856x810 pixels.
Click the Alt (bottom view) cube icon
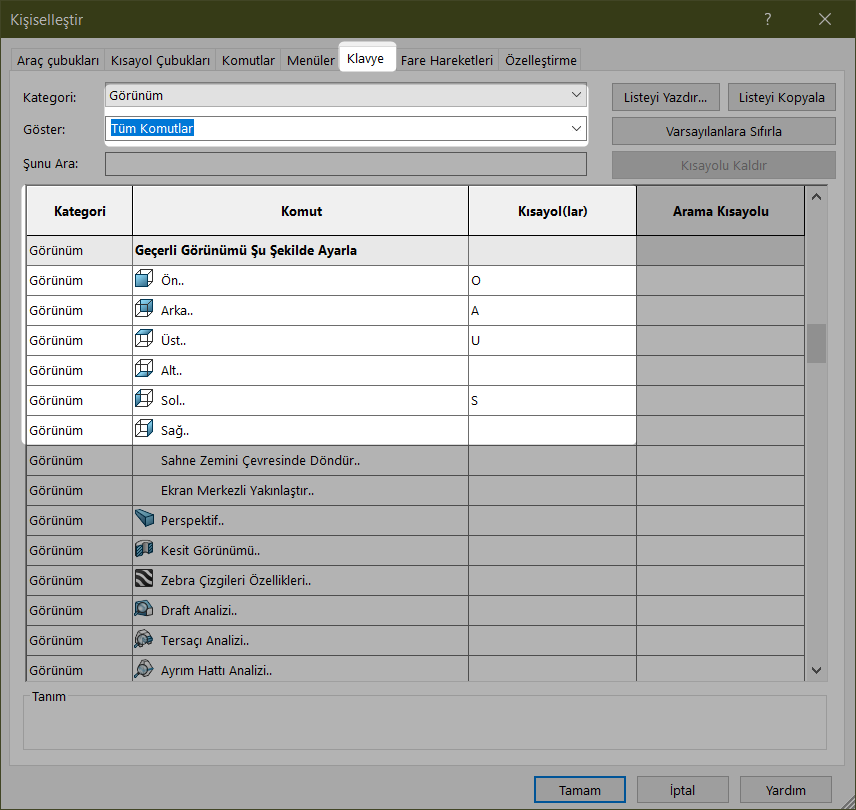pos(144,370)
